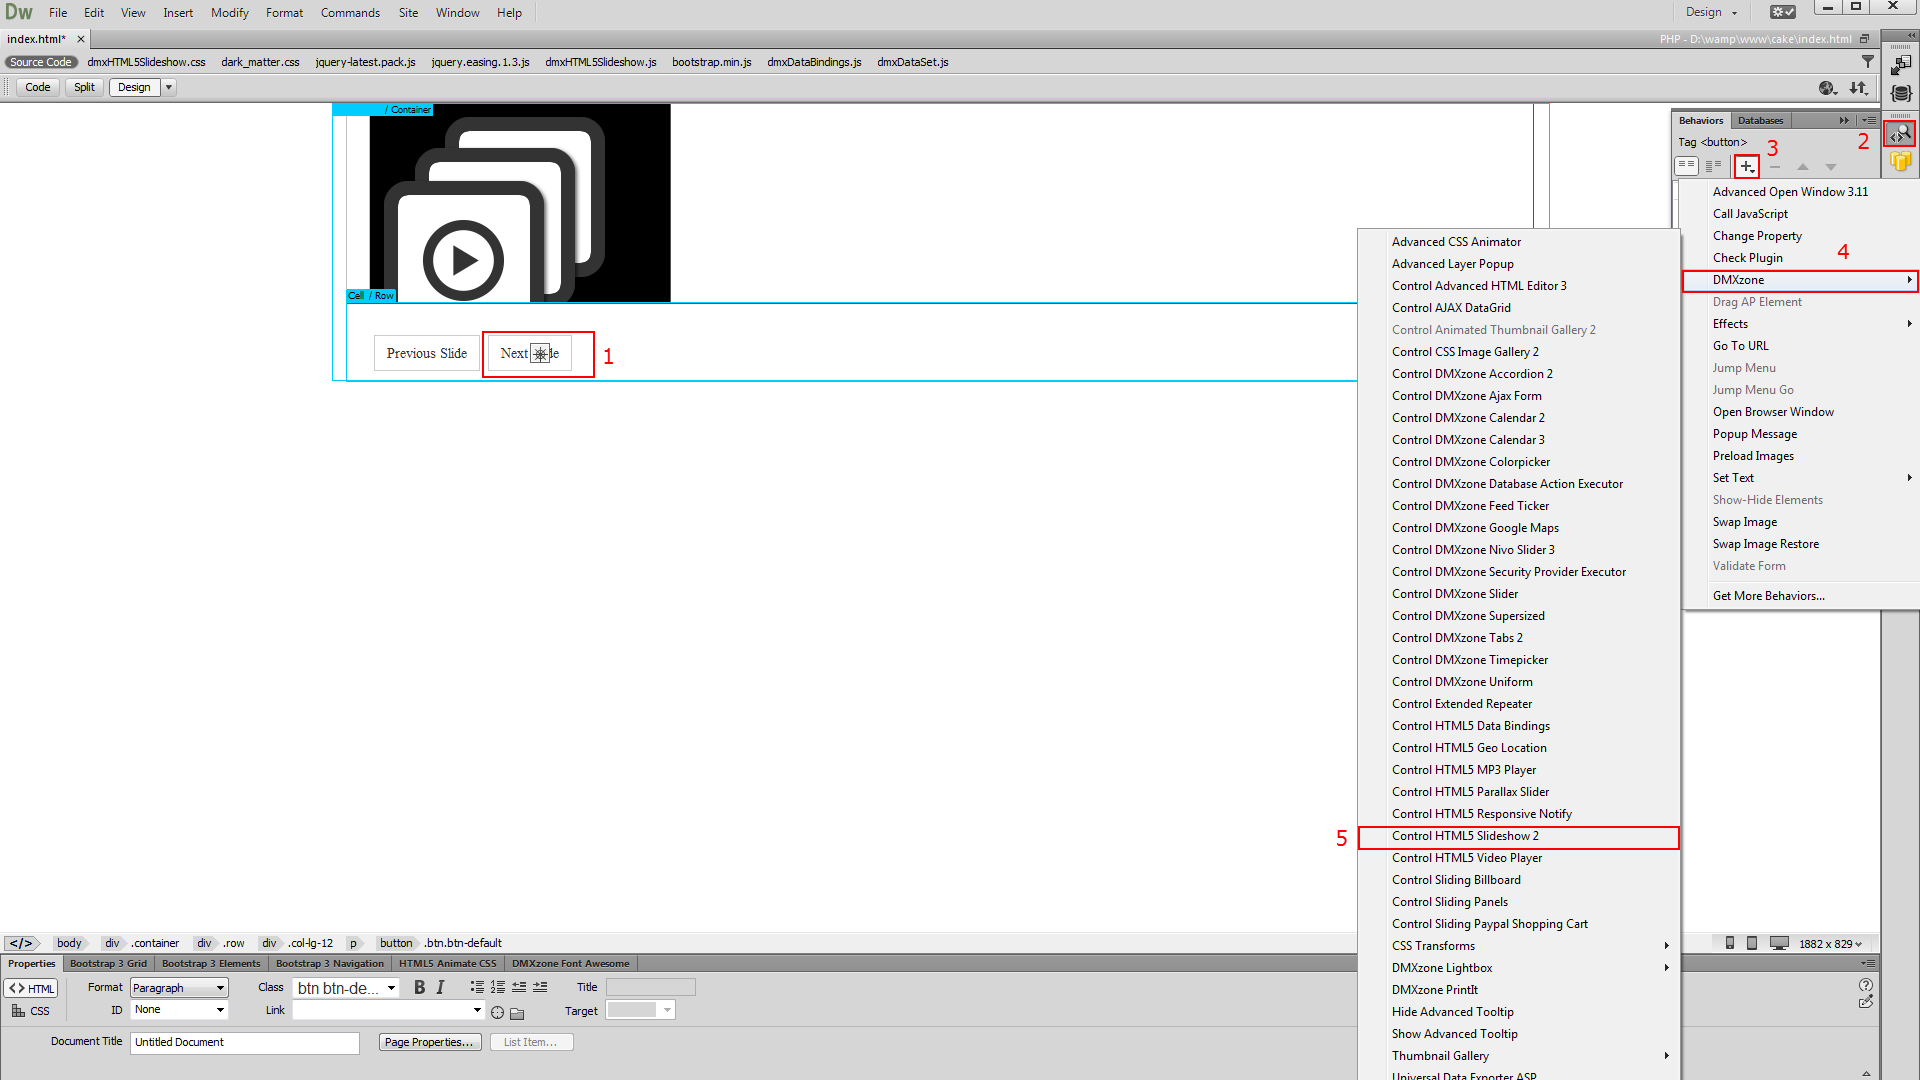The width and height of the screenshot is (1920, 1080).
Task: Click the Page Properties button
Action: (x=430, y=1042)
